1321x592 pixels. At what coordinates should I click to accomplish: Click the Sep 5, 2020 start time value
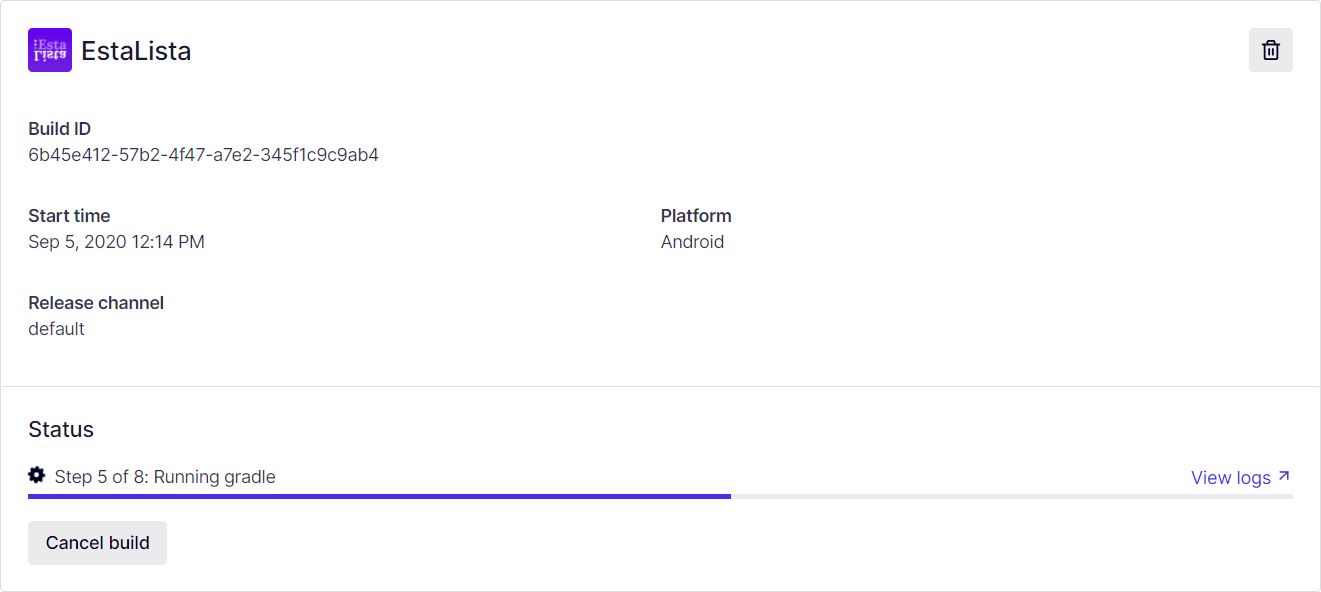coord(116,242)
